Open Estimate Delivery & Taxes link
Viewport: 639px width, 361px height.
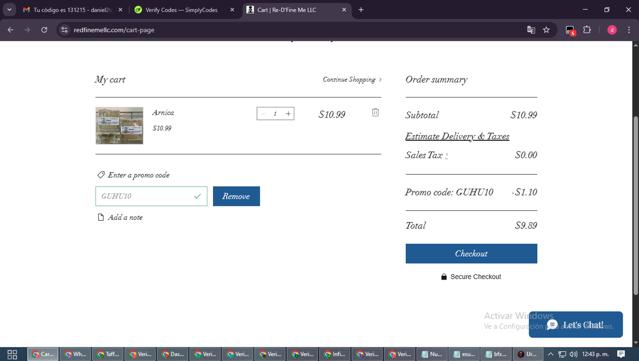click(457, 136)
